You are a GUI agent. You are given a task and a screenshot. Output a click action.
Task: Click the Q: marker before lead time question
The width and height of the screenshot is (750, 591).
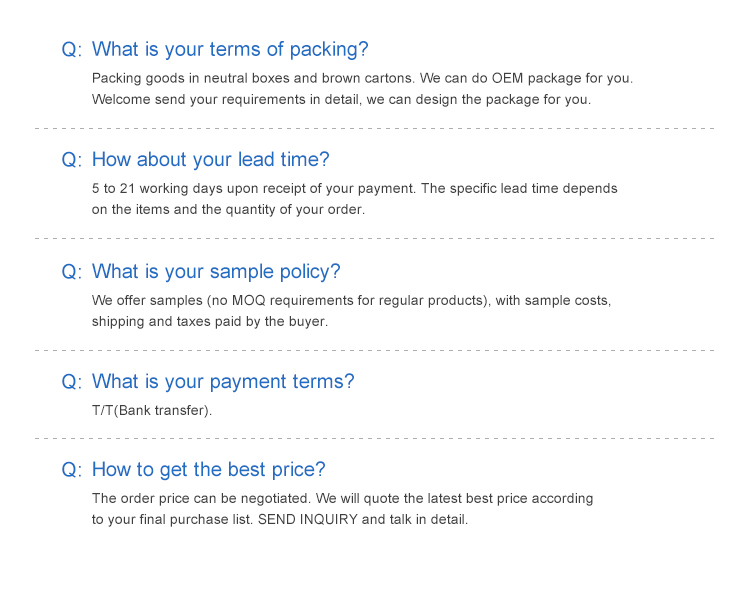pyautogui.click(x=72, y=160)
